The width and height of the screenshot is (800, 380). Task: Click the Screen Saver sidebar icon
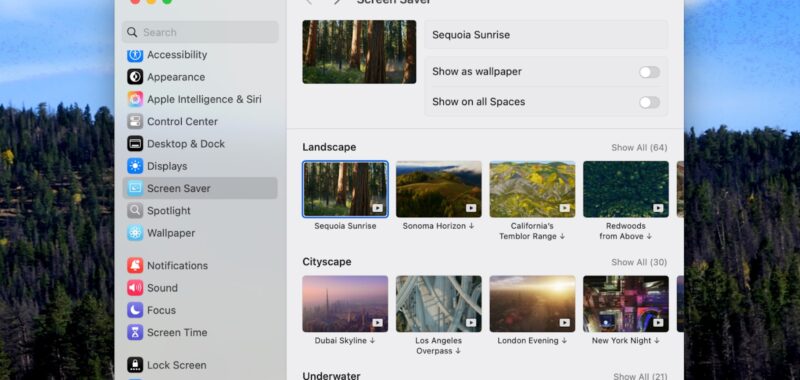click(135, 188)
